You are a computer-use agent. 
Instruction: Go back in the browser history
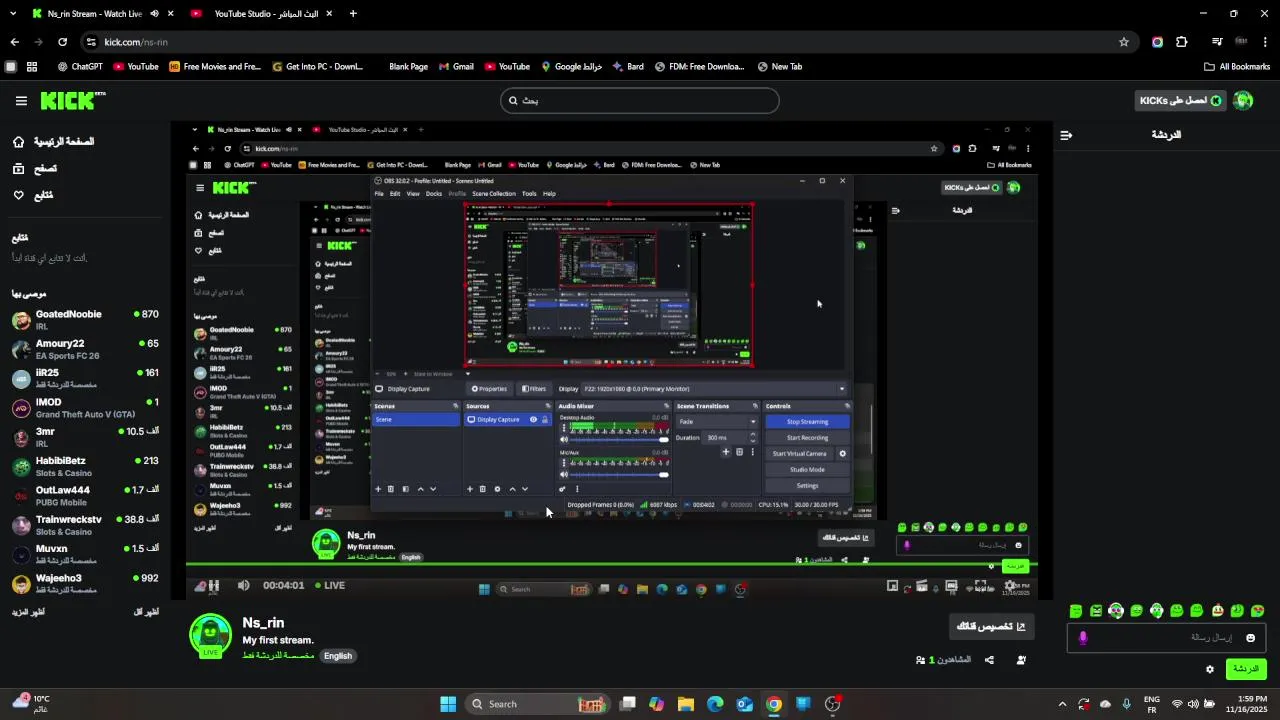point(14,42)
